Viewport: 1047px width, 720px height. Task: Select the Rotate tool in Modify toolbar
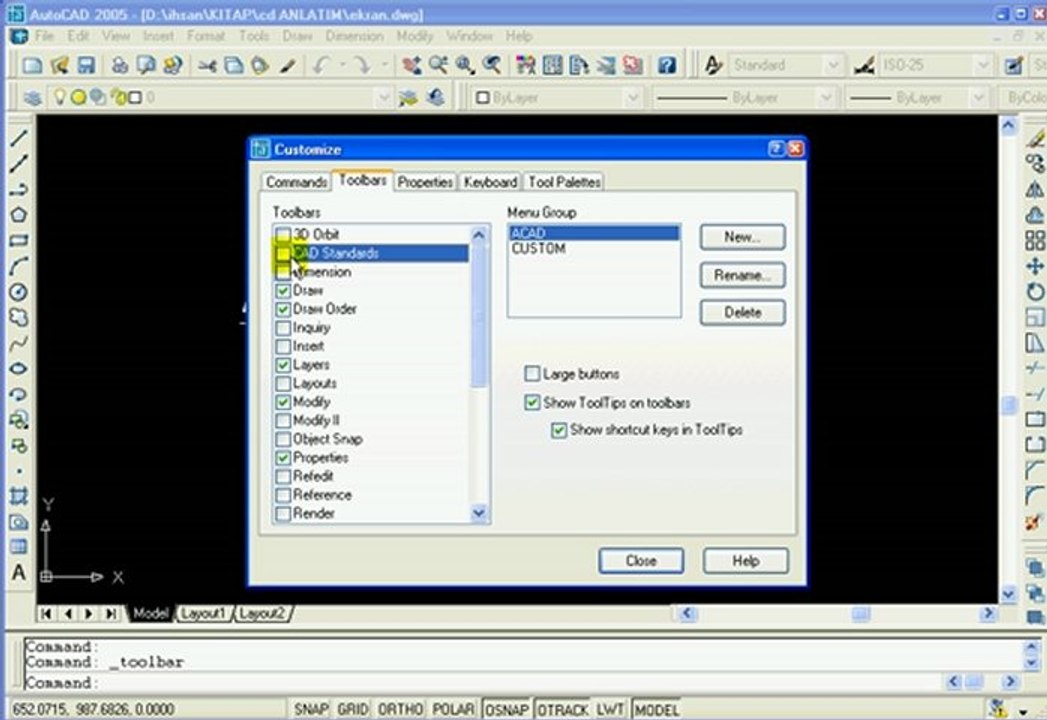(x=1035, y=292)
